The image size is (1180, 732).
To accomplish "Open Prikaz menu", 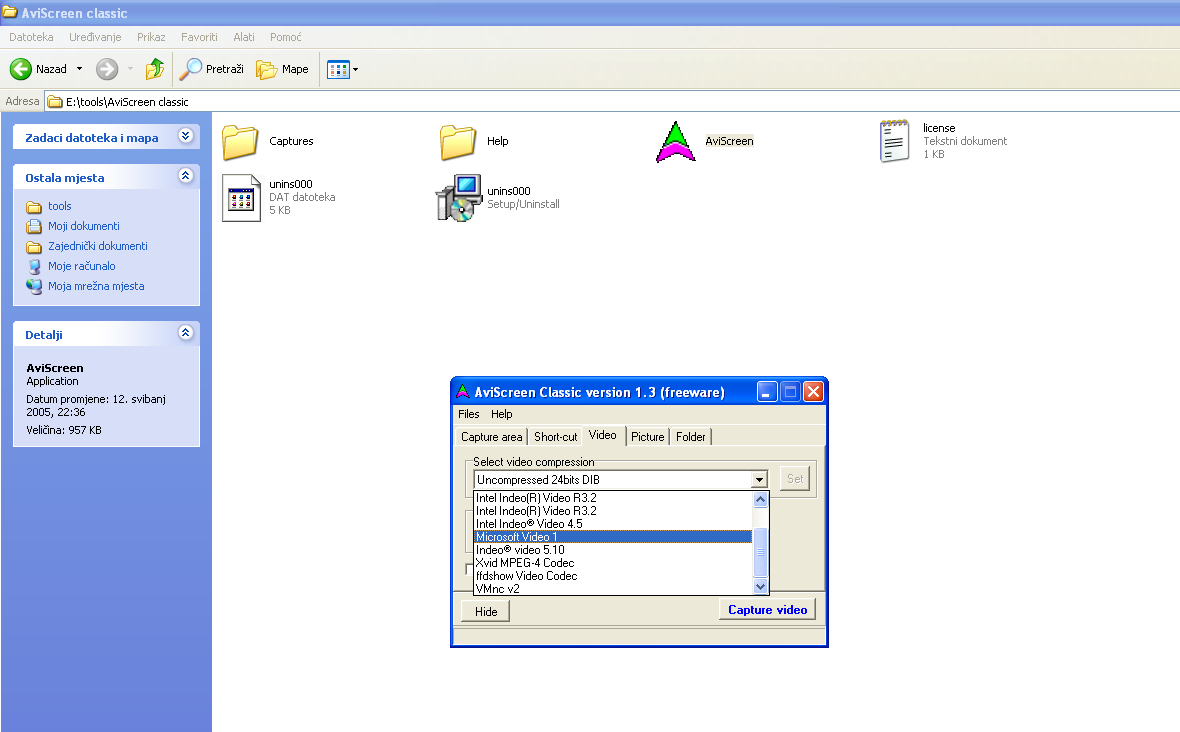I will pyautogui.click(x=151, y=37).
